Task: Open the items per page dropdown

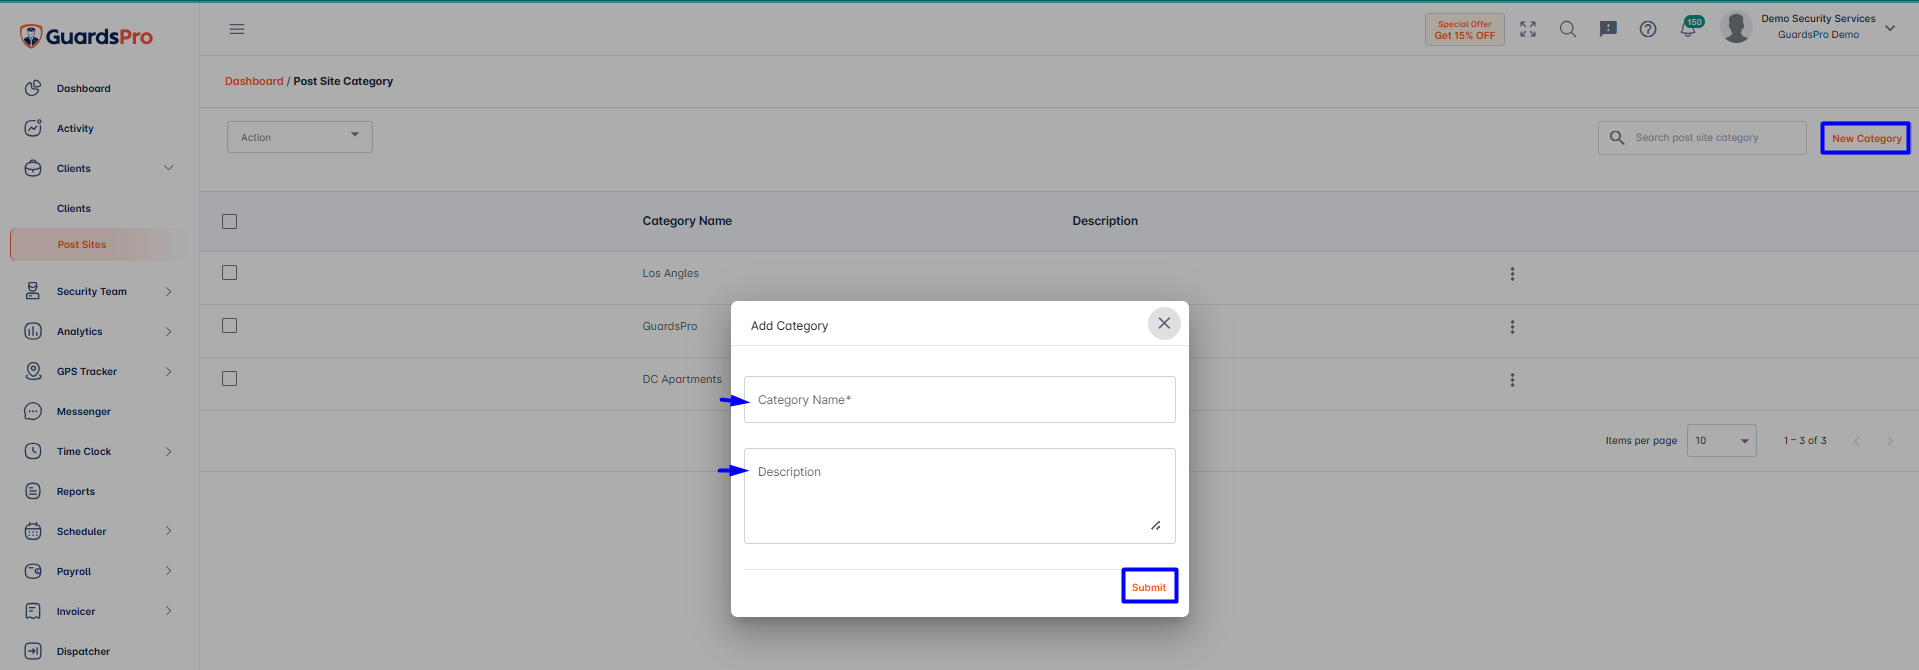Action: 1721,440
